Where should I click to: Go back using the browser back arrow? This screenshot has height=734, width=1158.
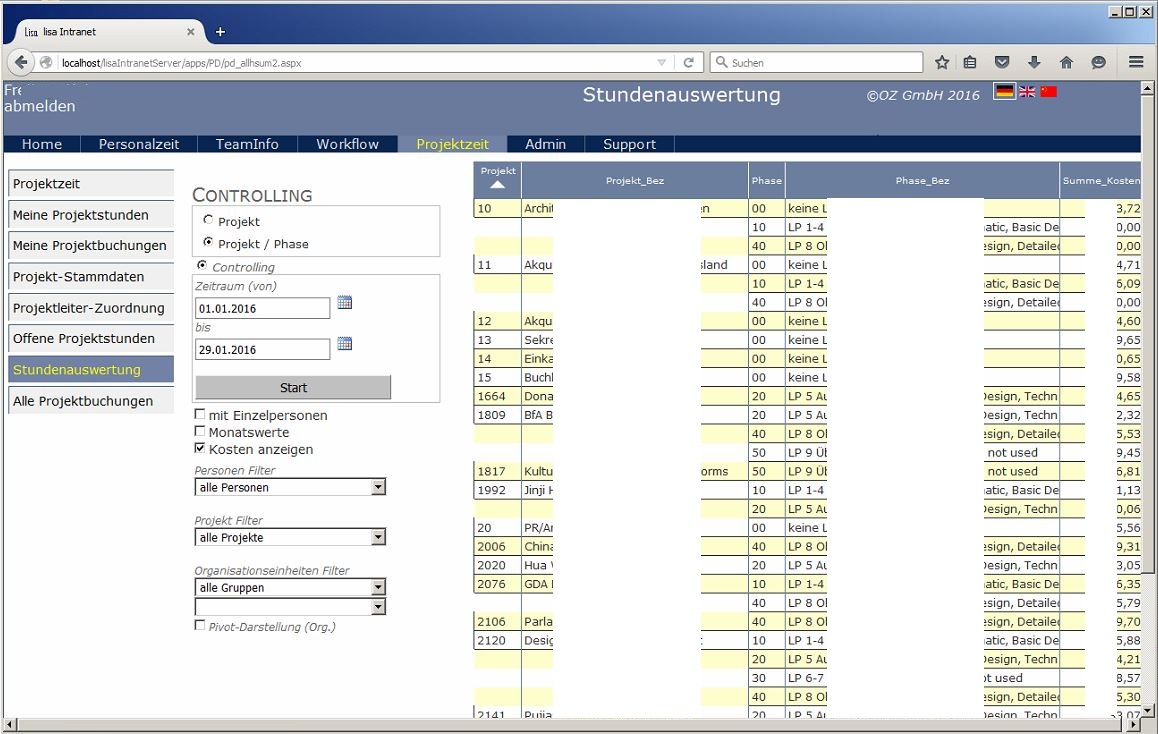(x=21, y=63)
